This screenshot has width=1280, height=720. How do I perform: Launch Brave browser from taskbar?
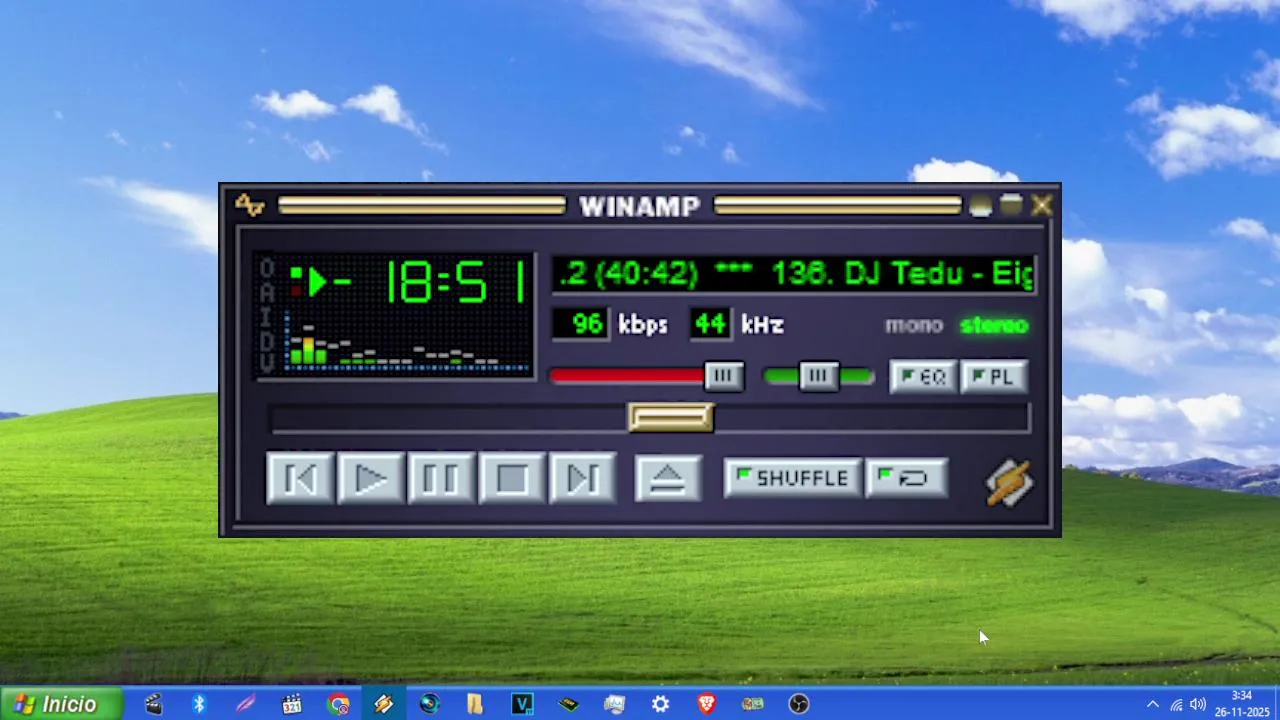tap(707, 704)
